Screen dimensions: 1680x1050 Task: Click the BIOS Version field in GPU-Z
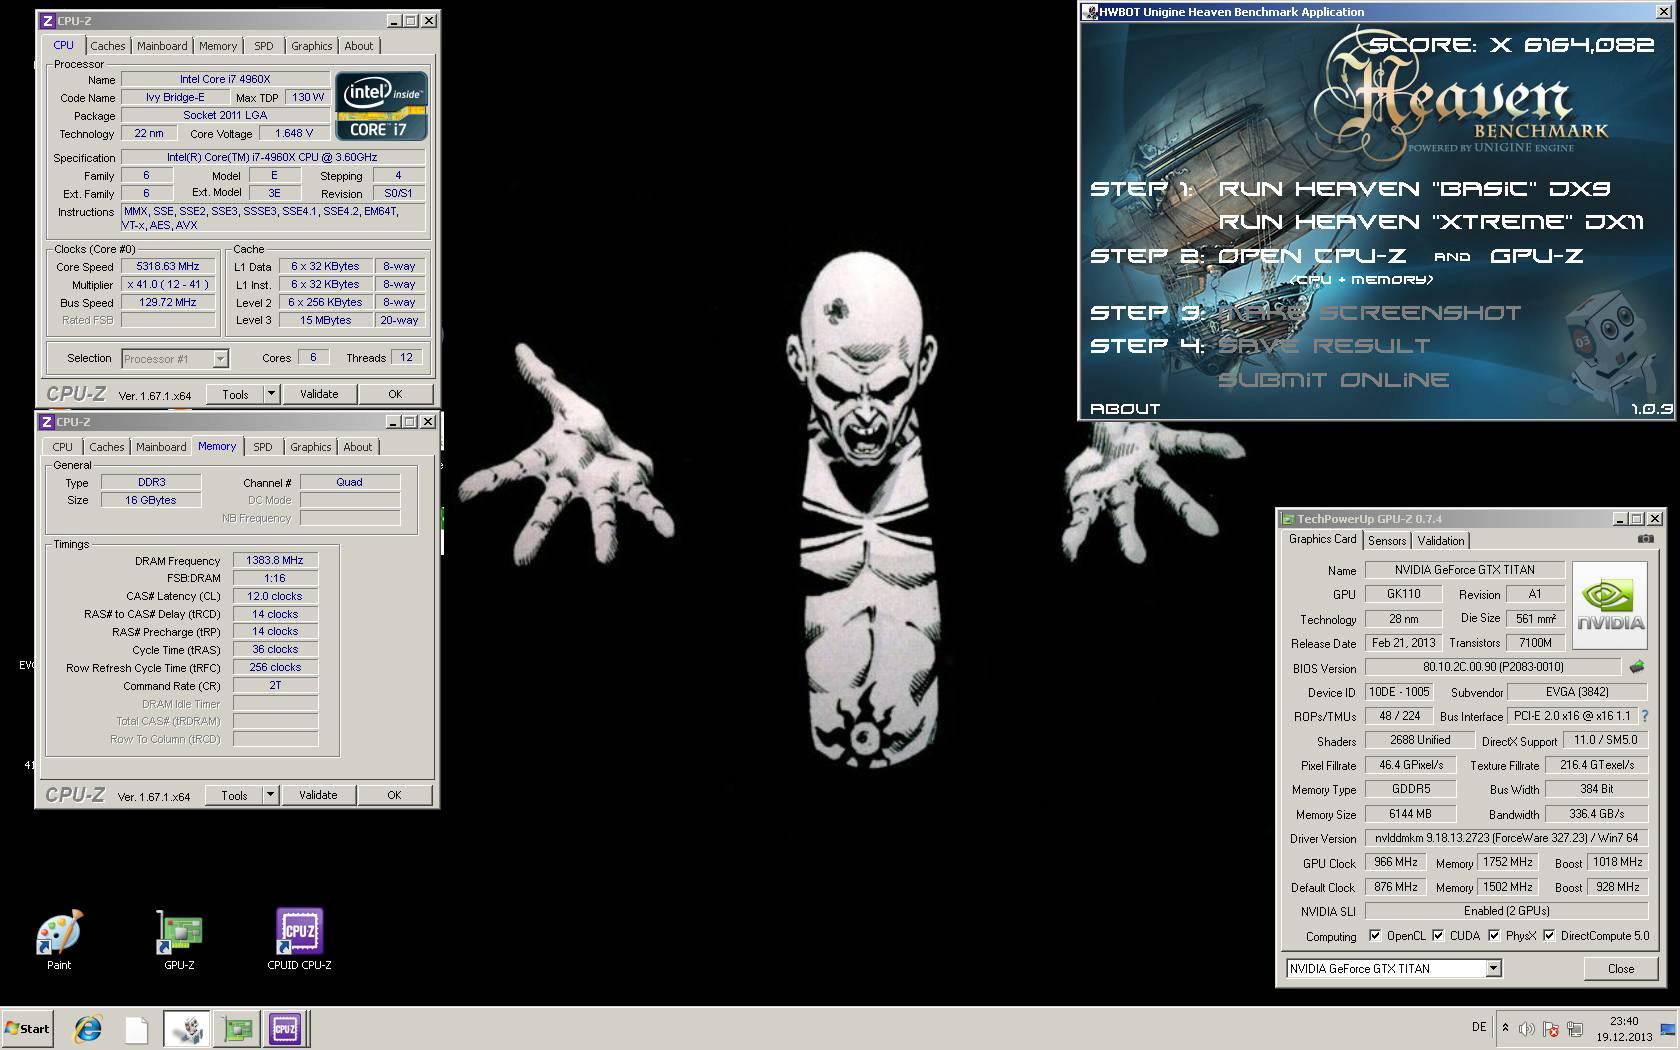1492,667
